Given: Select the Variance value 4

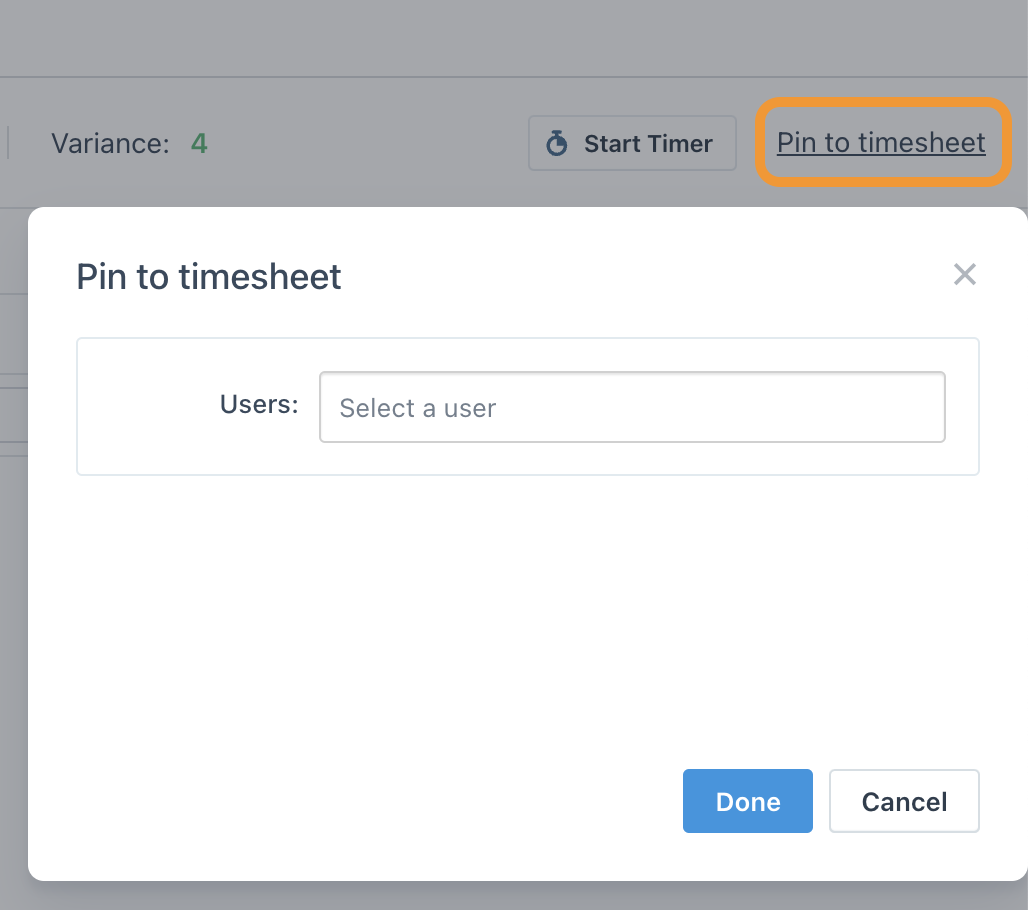Looking at the screenshot, I should coord(199,143).
